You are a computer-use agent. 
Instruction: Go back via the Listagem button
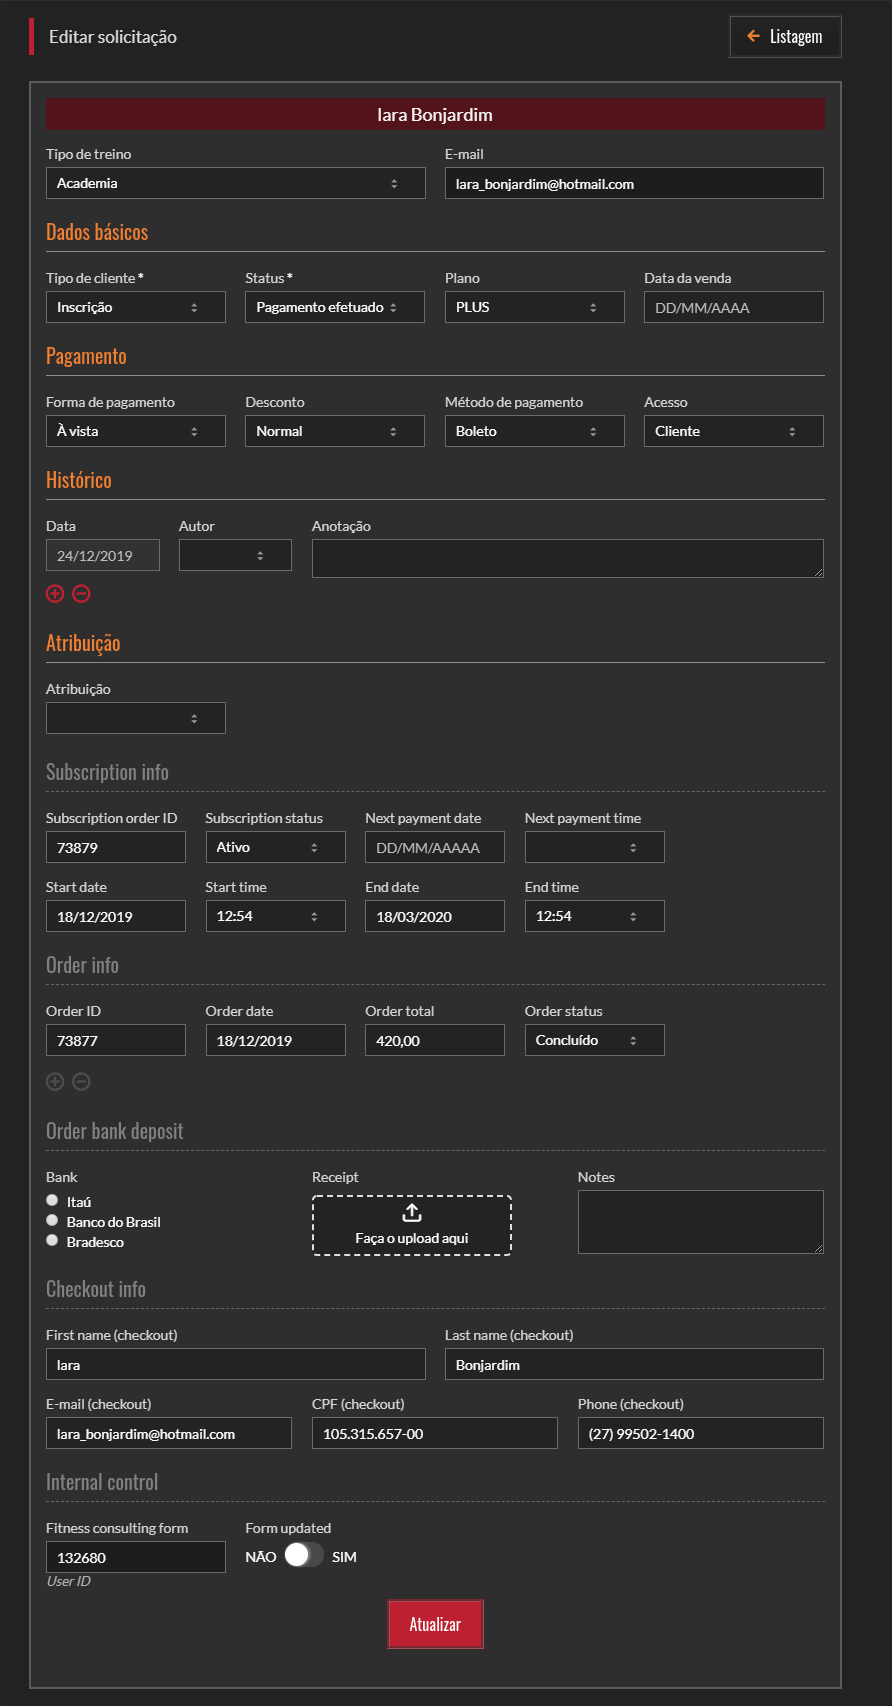(x=785, y=37)
